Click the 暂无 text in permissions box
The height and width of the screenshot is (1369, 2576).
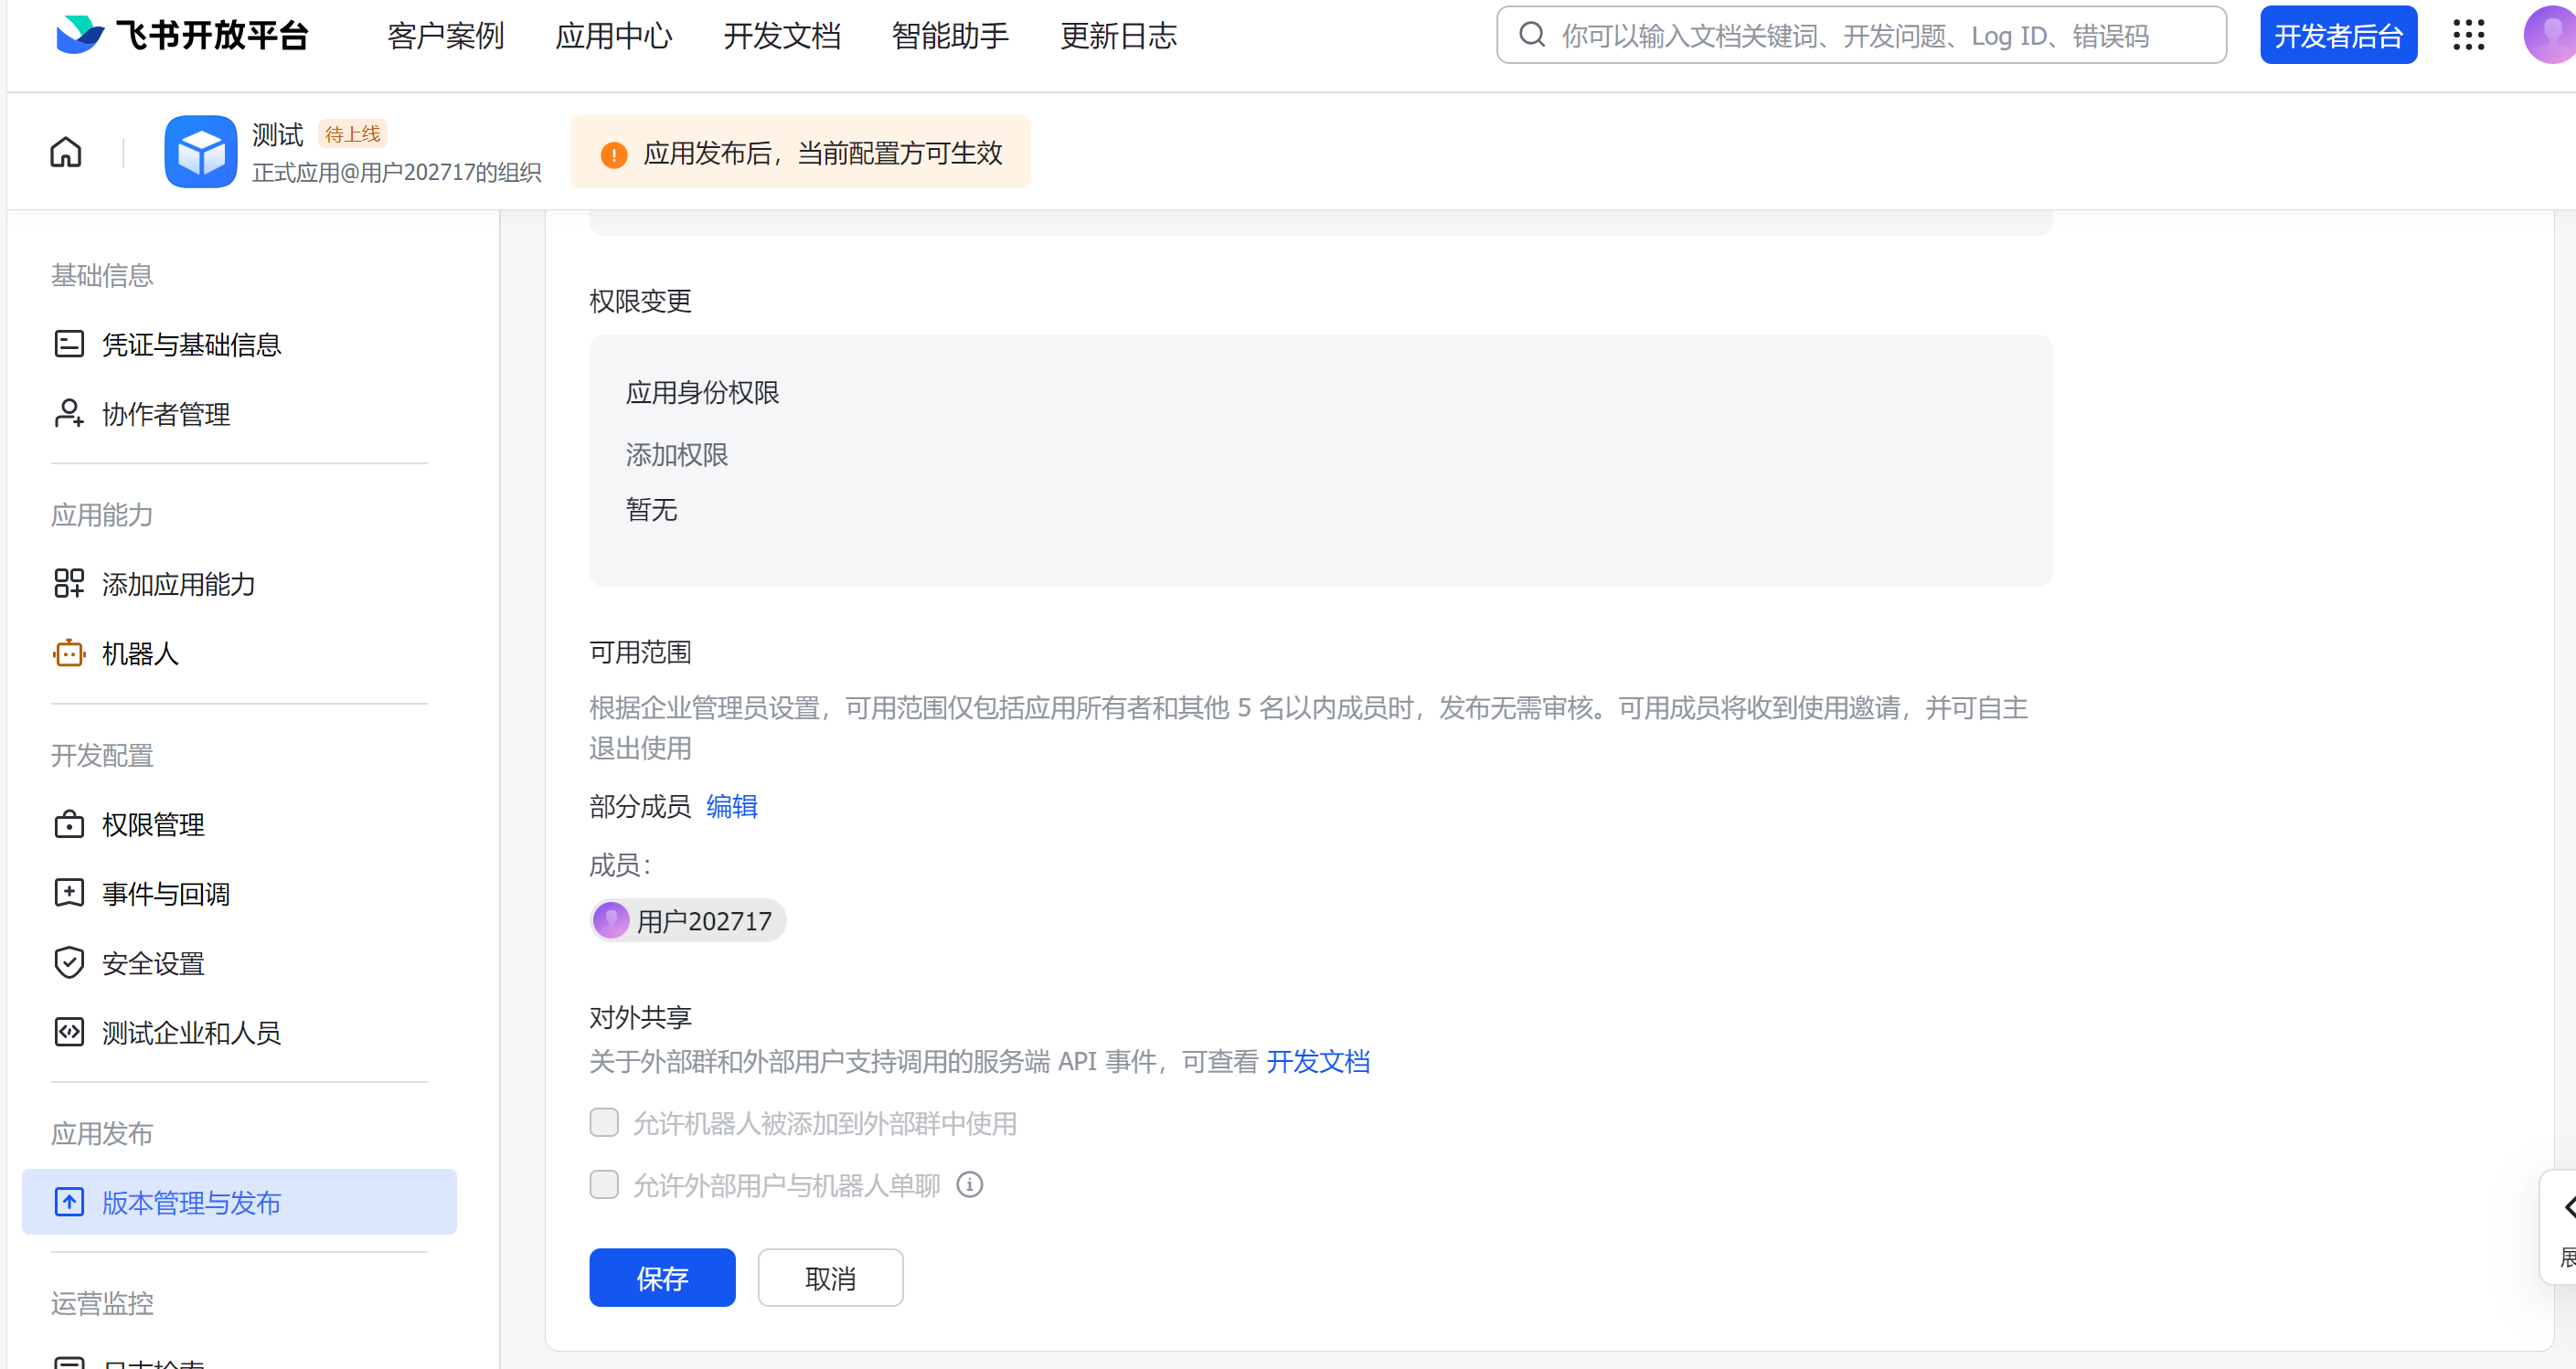click(651, 510)
